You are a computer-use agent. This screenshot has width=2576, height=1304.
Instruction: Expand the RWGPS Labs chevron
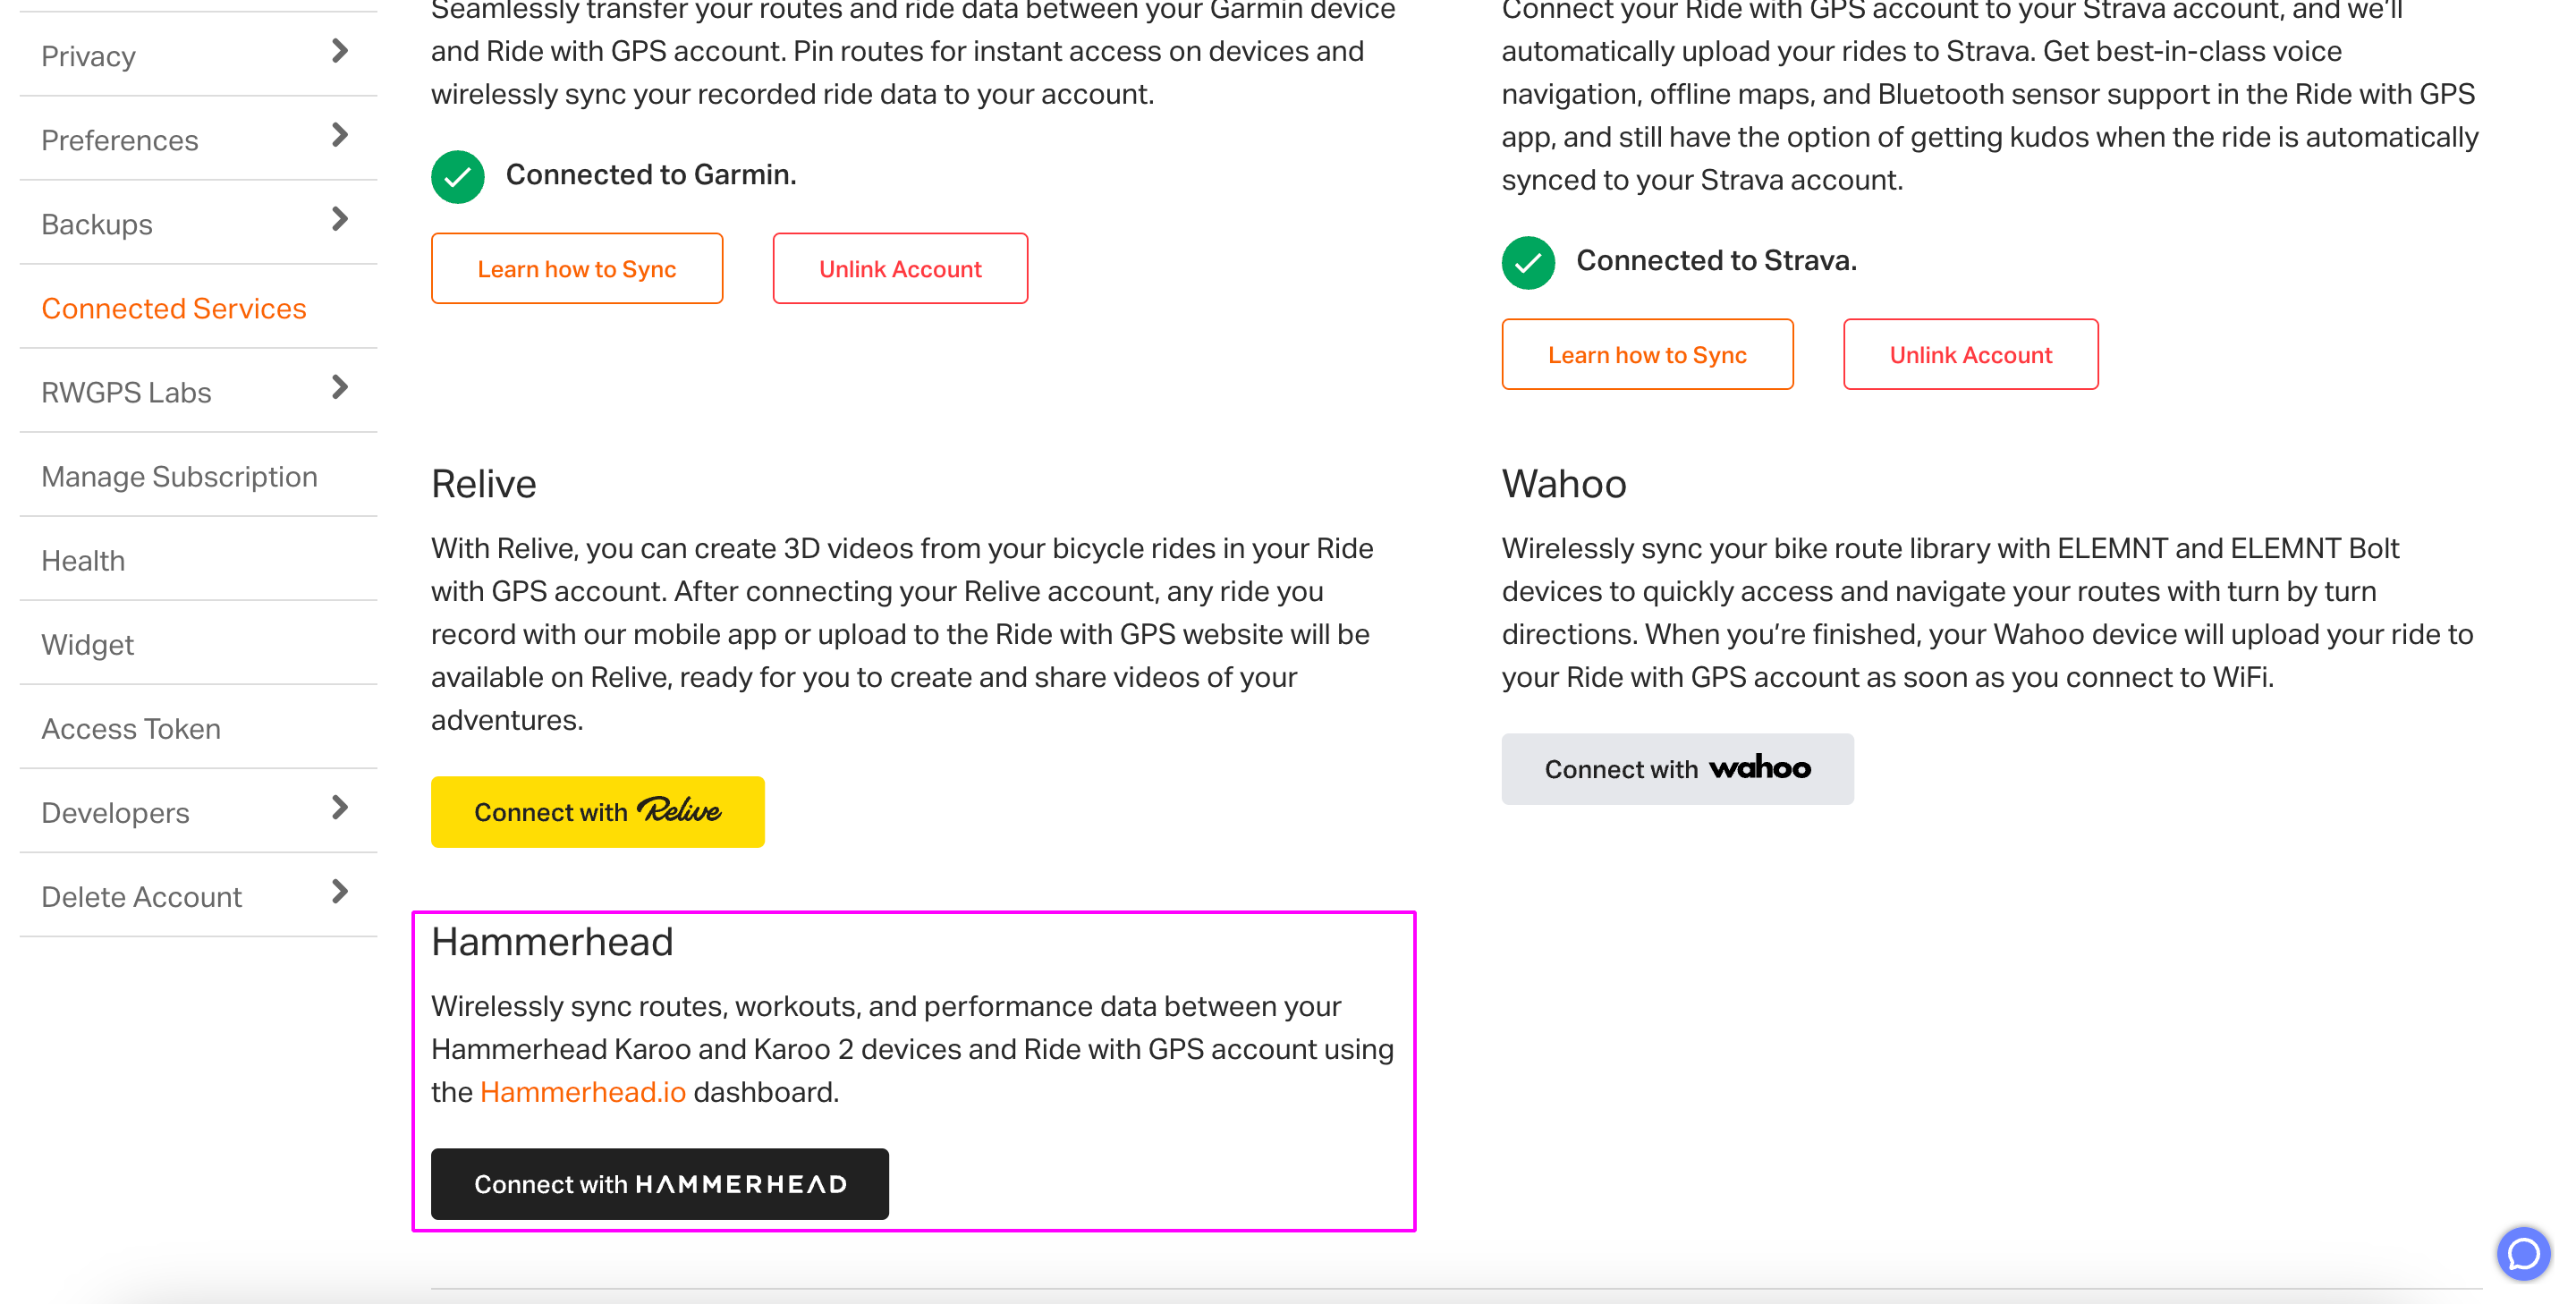339,387
